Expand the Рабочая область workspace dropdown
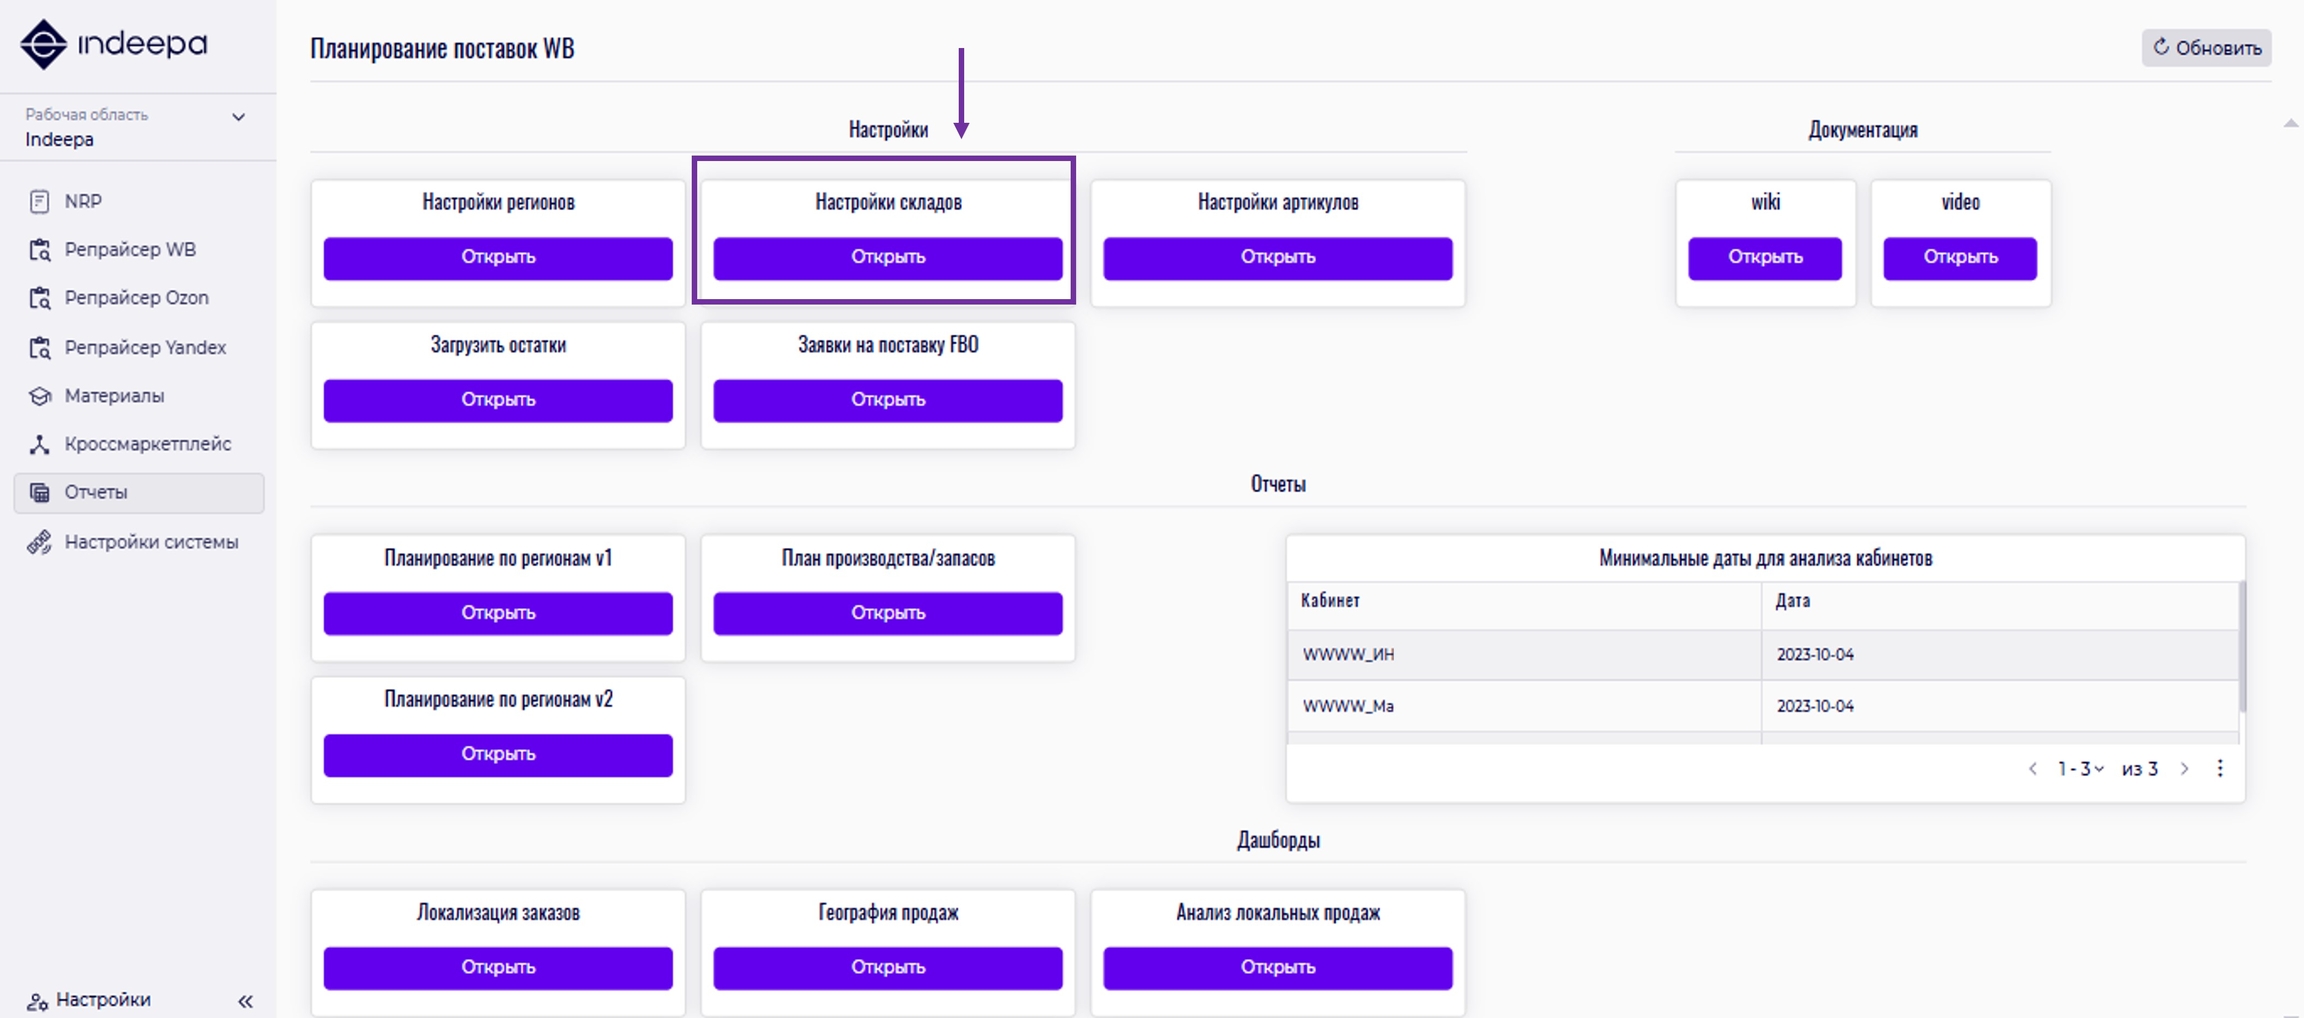2304x1018 pixels. coord(238,117)
